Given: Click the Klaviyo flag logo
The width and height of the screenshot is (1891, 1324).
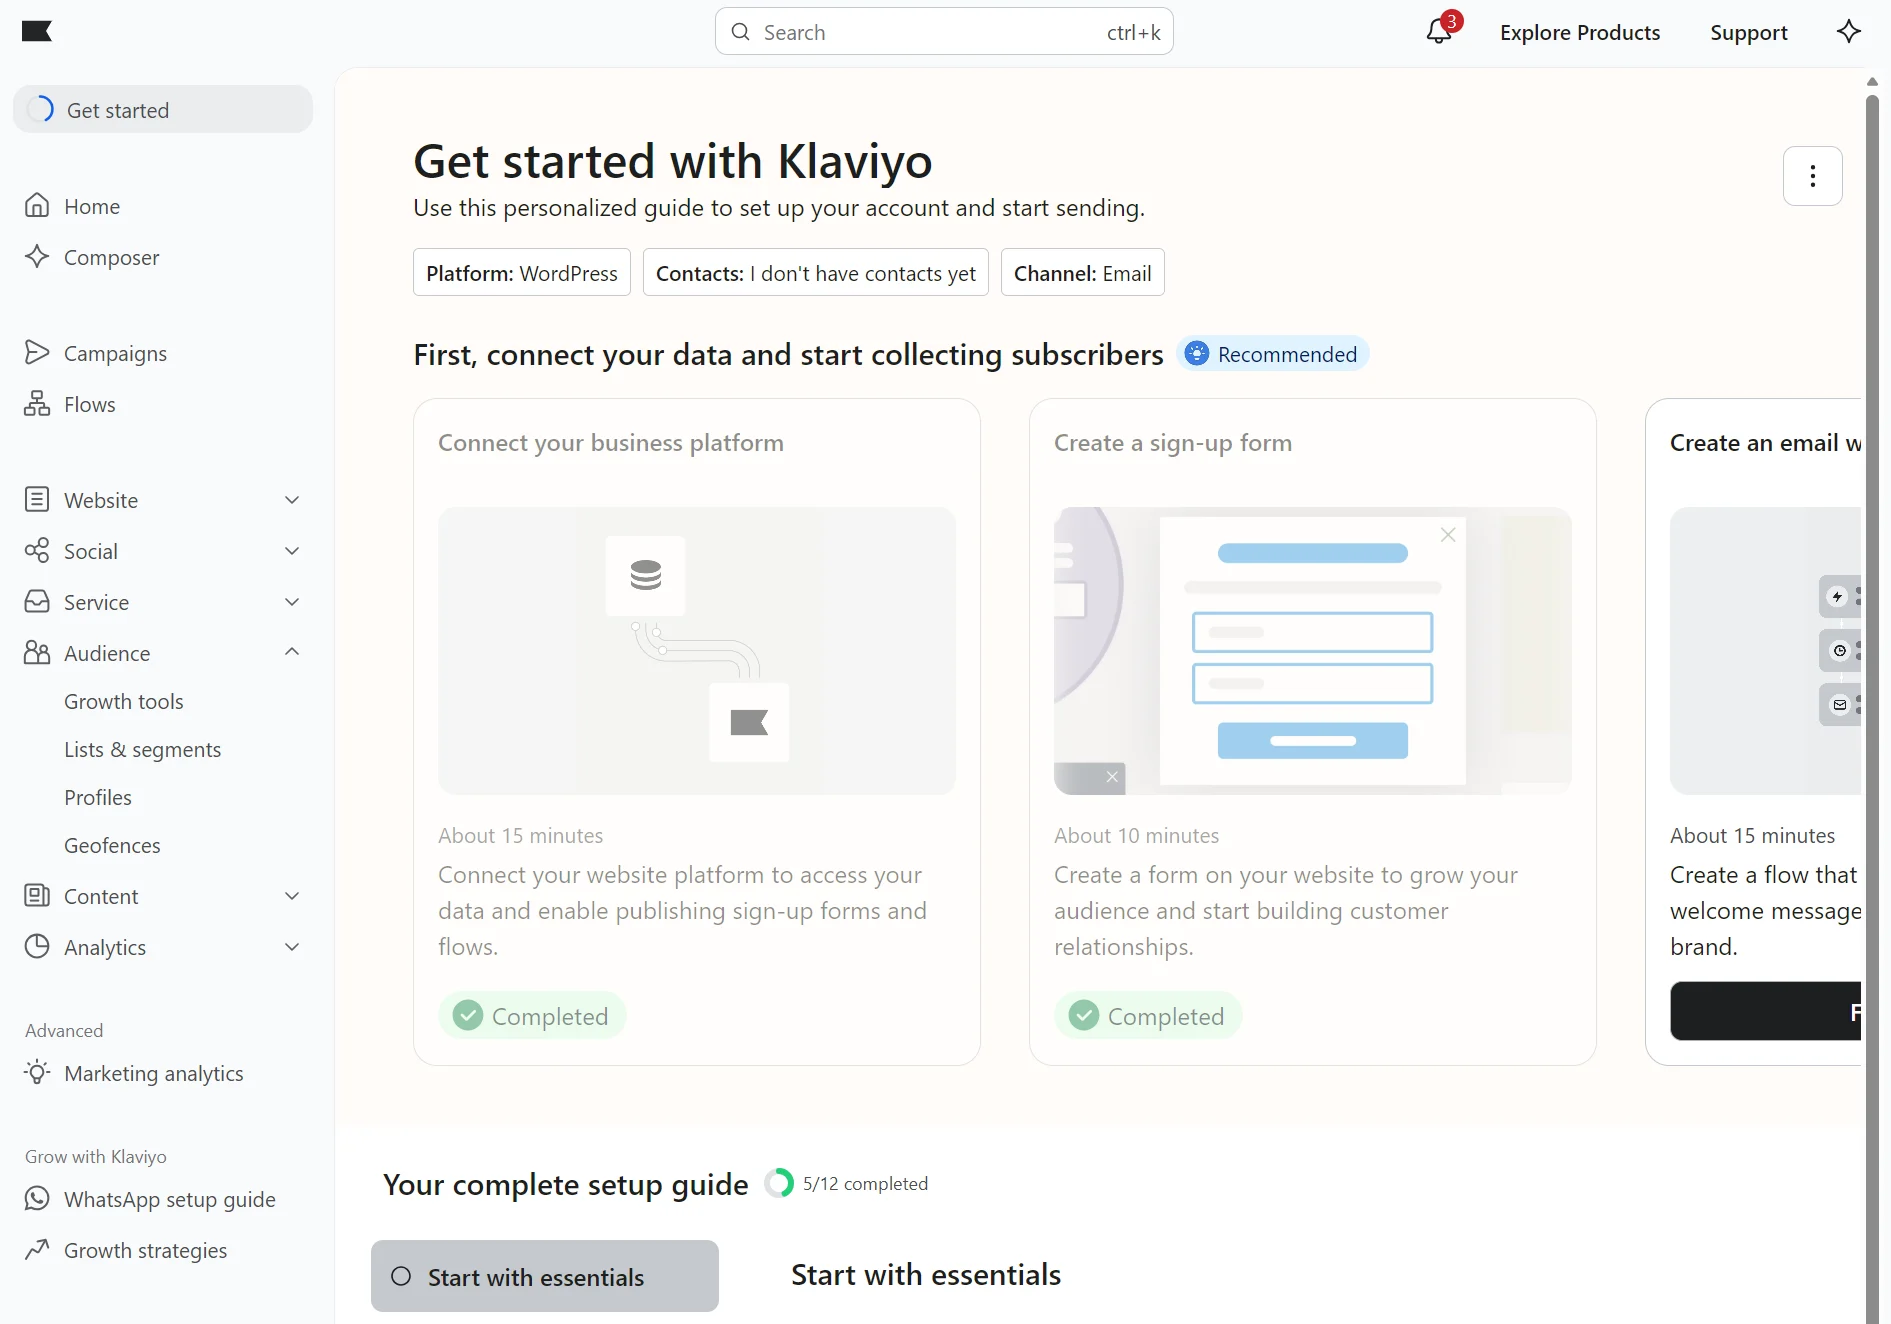Looking at the screenshot, I should coord(37,31).
